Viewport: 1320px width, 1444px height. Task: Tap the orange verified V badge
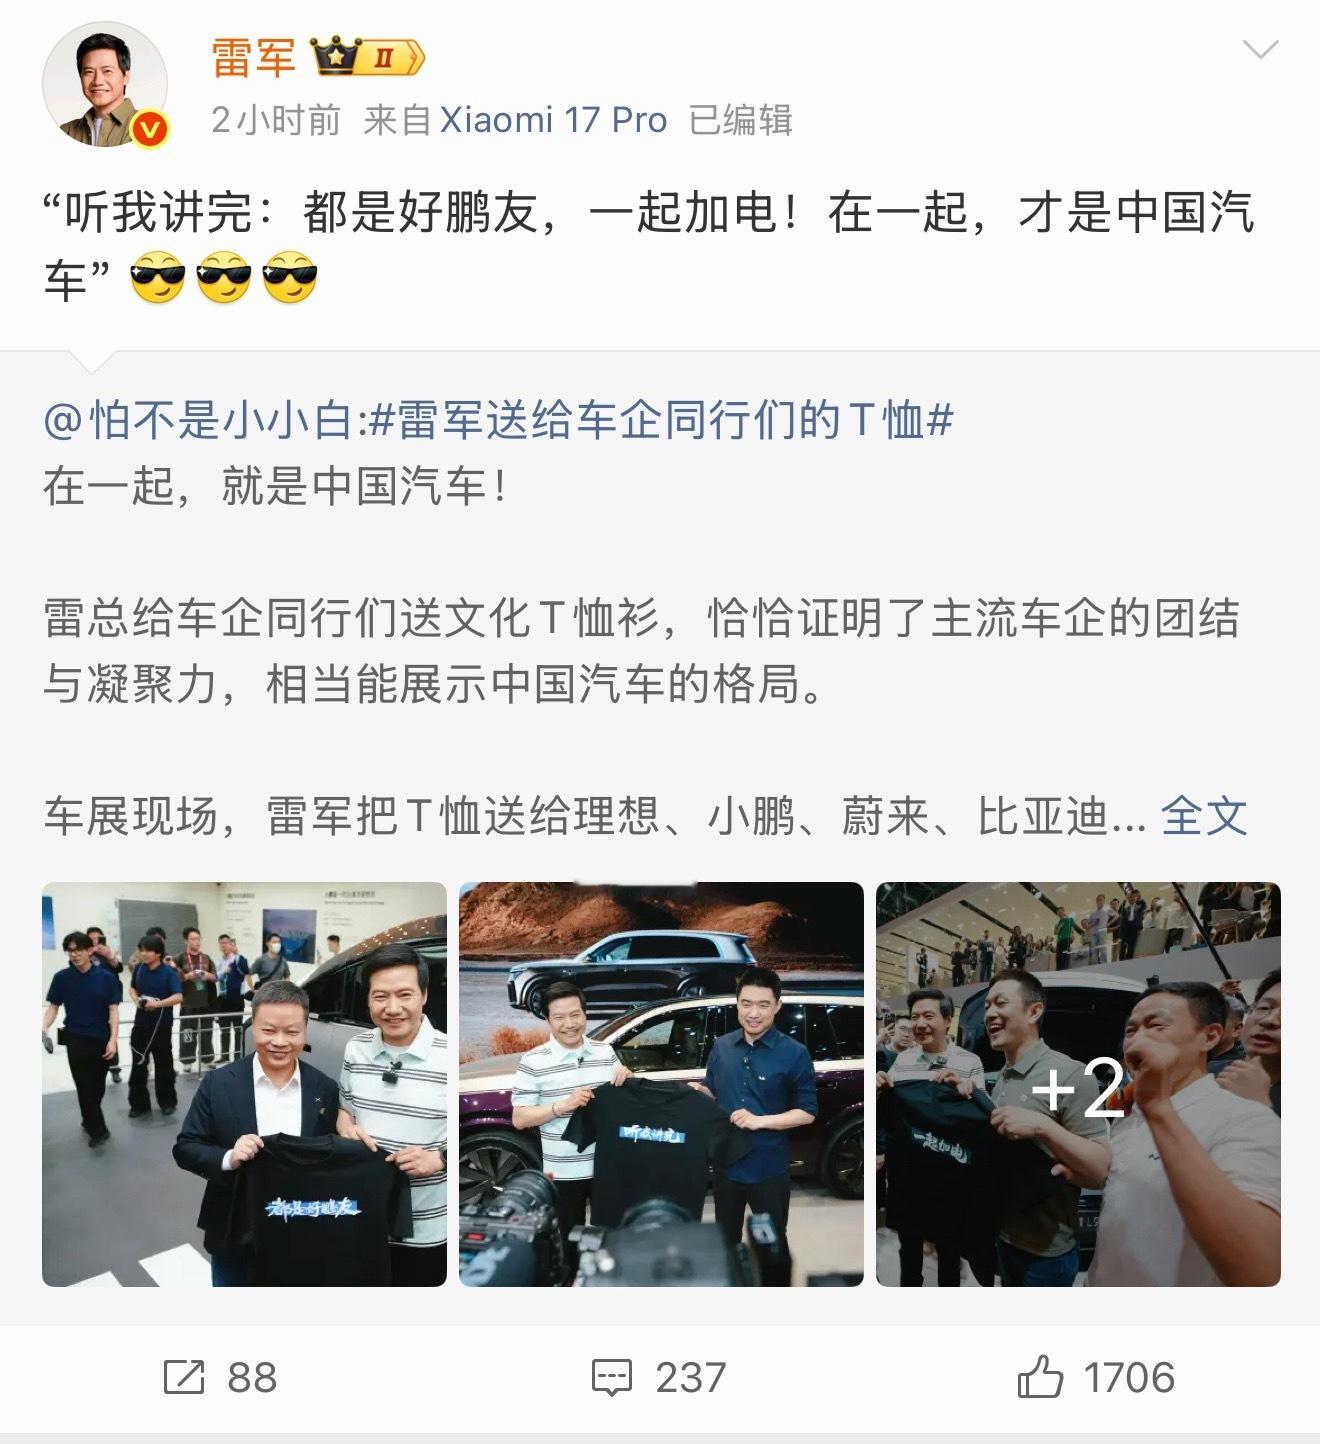(151, 130)
